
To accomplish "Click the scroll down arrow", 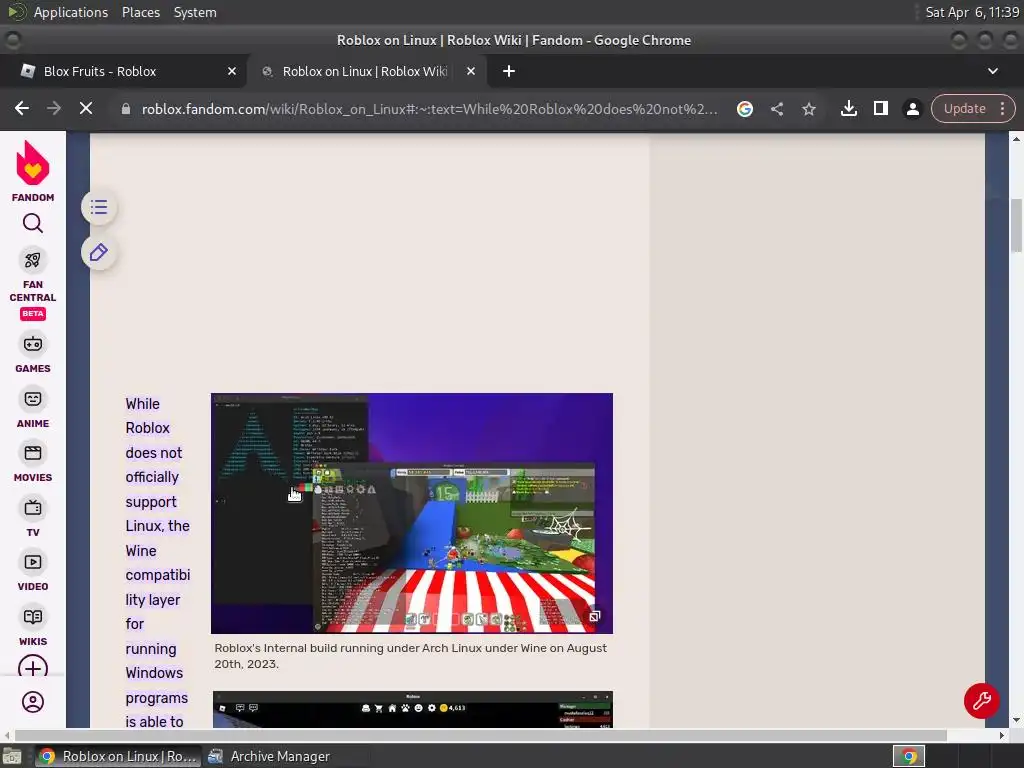I will coord(1016,720).
